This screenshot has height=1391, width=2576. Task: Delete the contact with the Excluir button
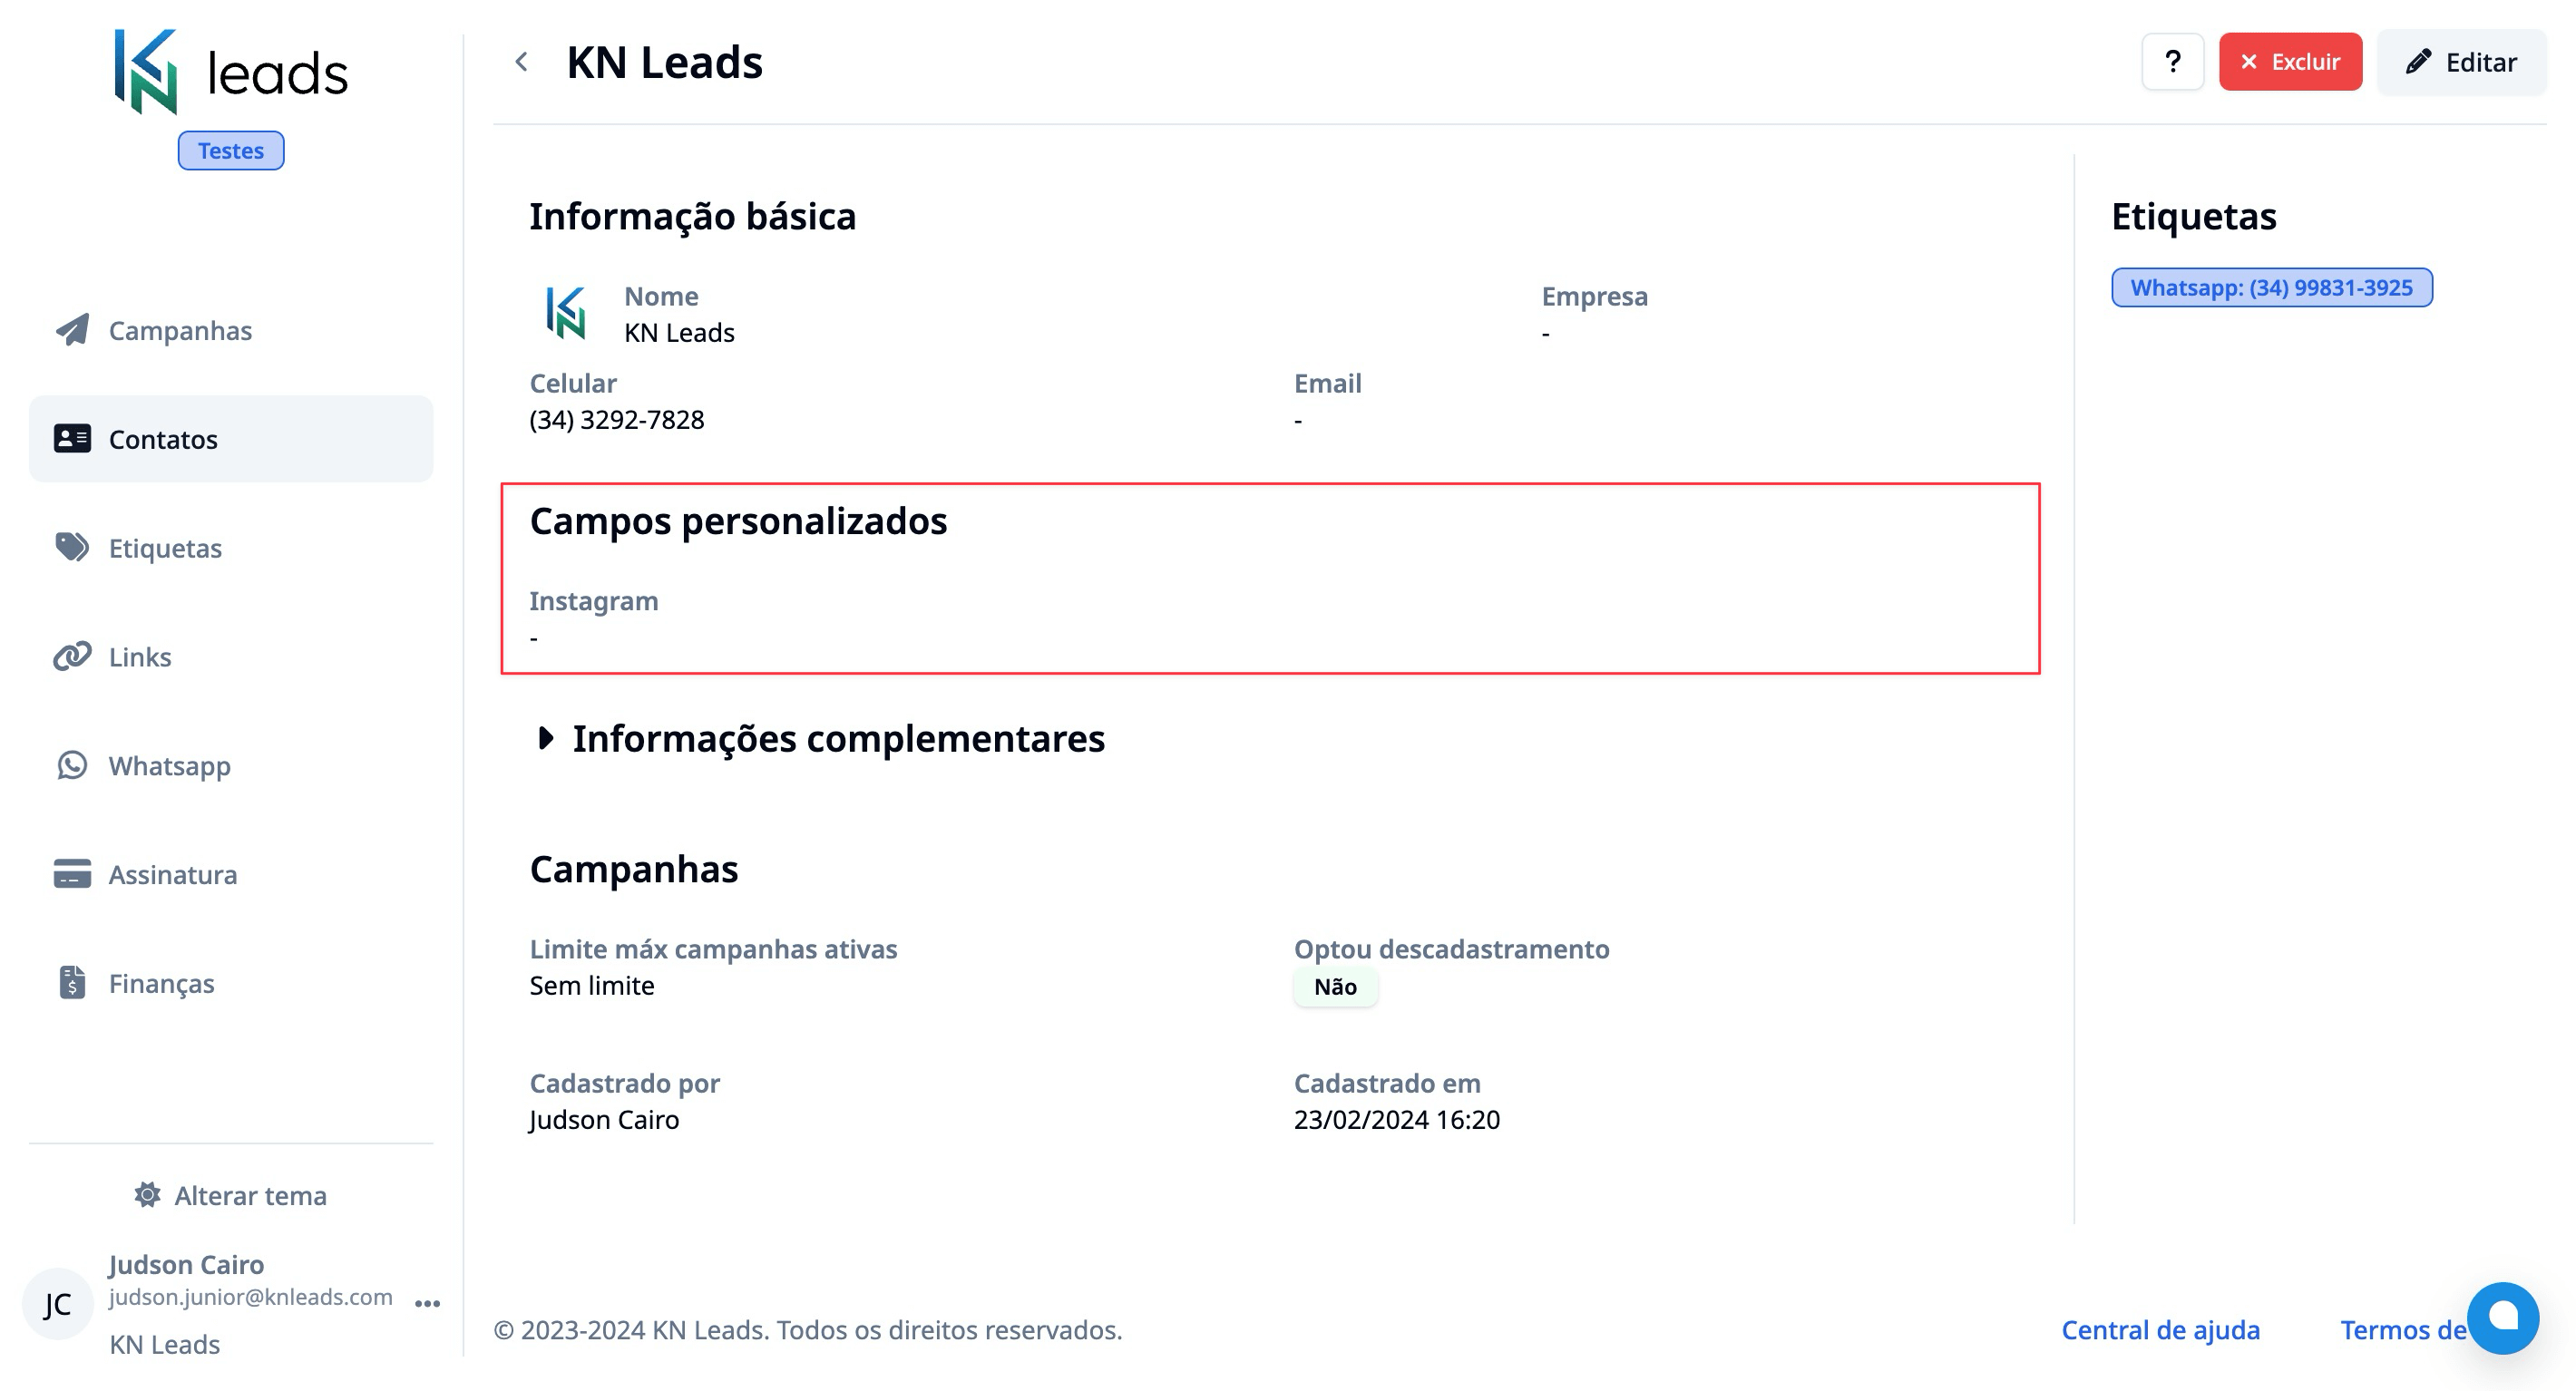tap(2290, 62)
